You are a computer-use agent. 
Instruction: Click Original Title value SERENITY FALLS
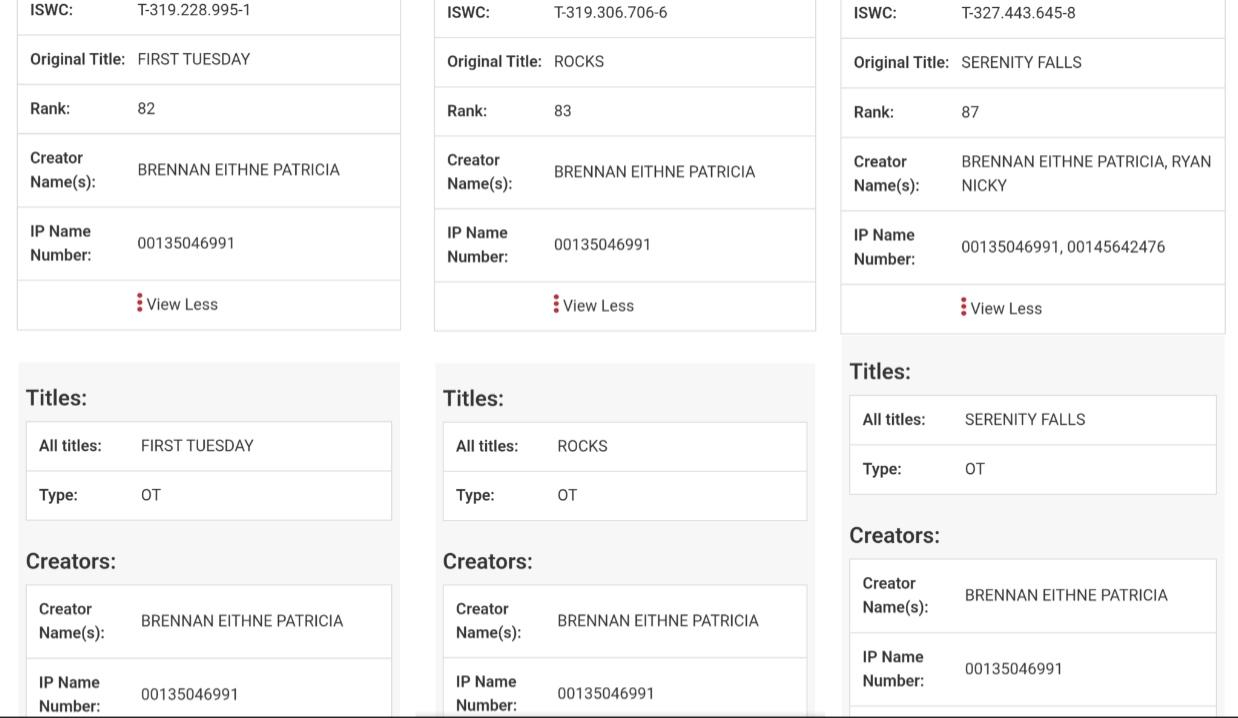1021,62
